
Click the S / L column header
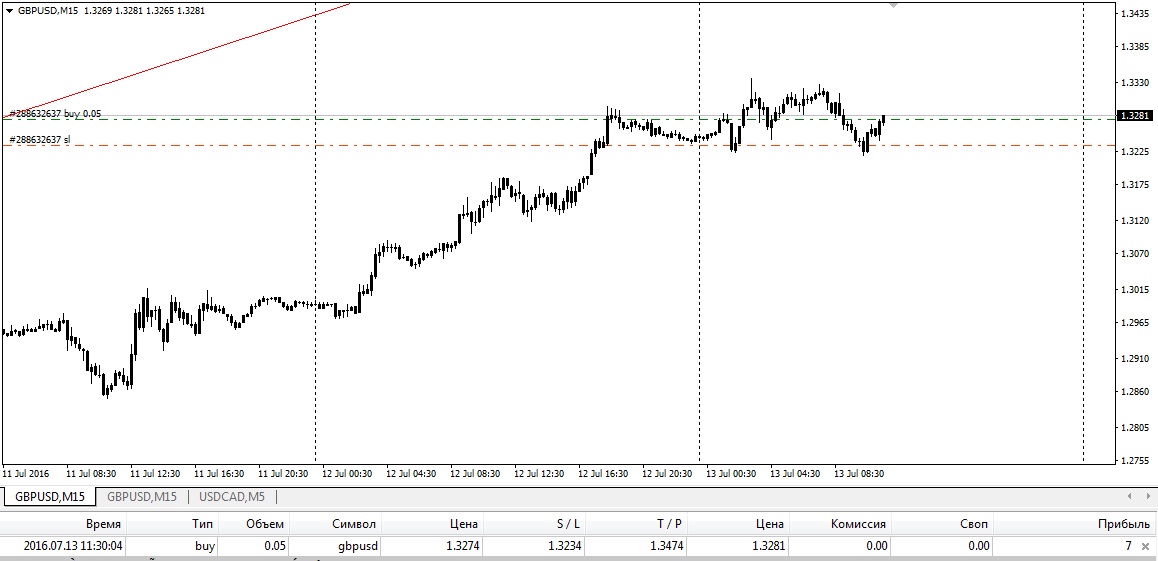(x=535, y=524)
